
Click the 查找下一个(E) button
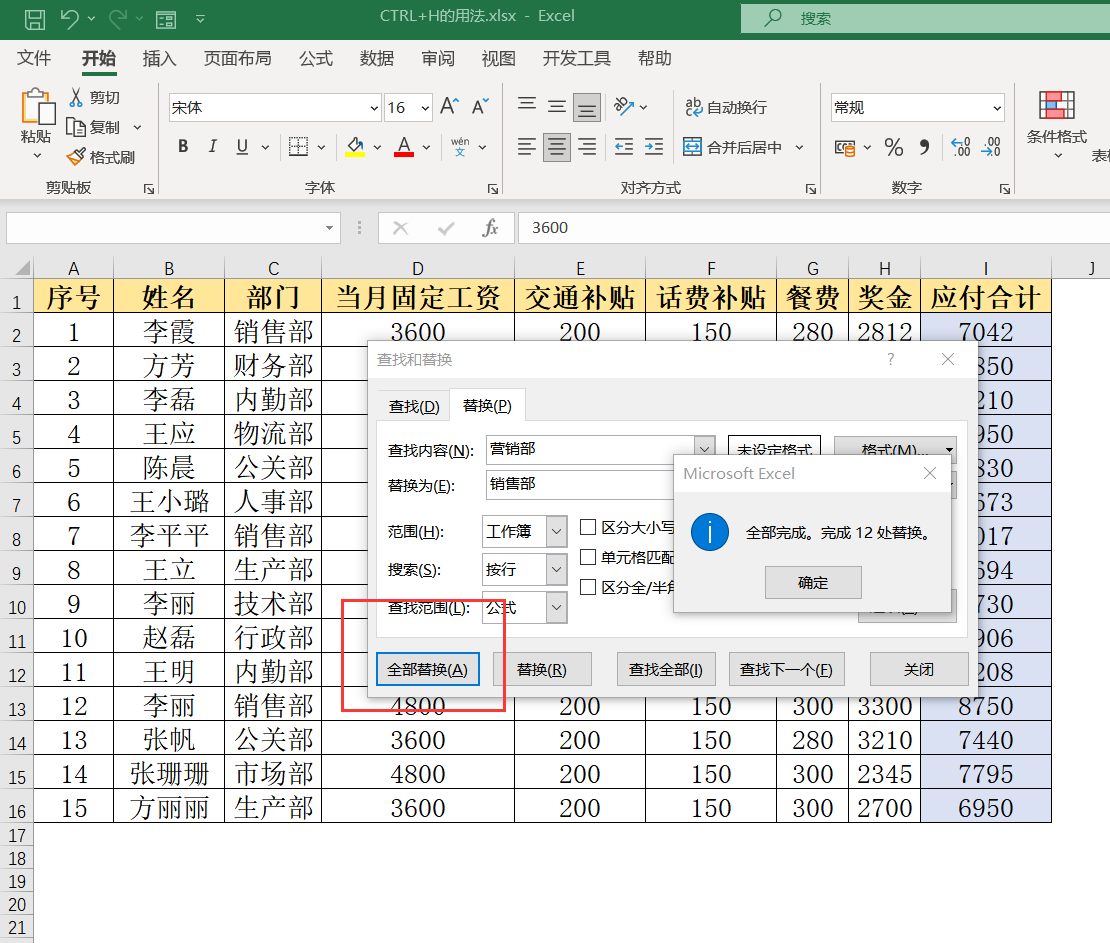[786, 670]
